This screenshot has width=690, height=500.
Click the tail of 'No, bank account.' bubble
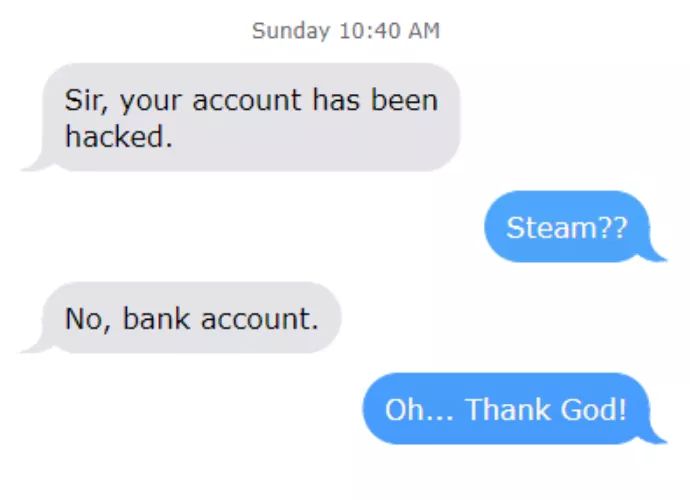pos(37,344)
